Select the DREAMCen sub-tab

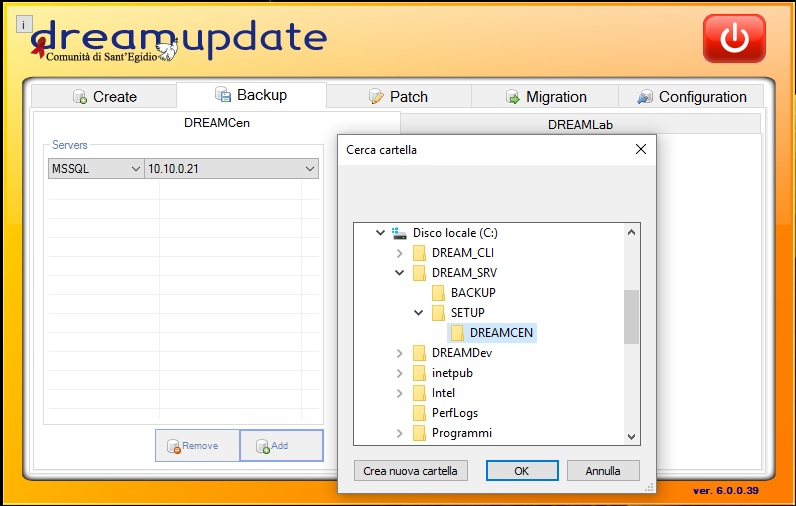coord(217,123)
